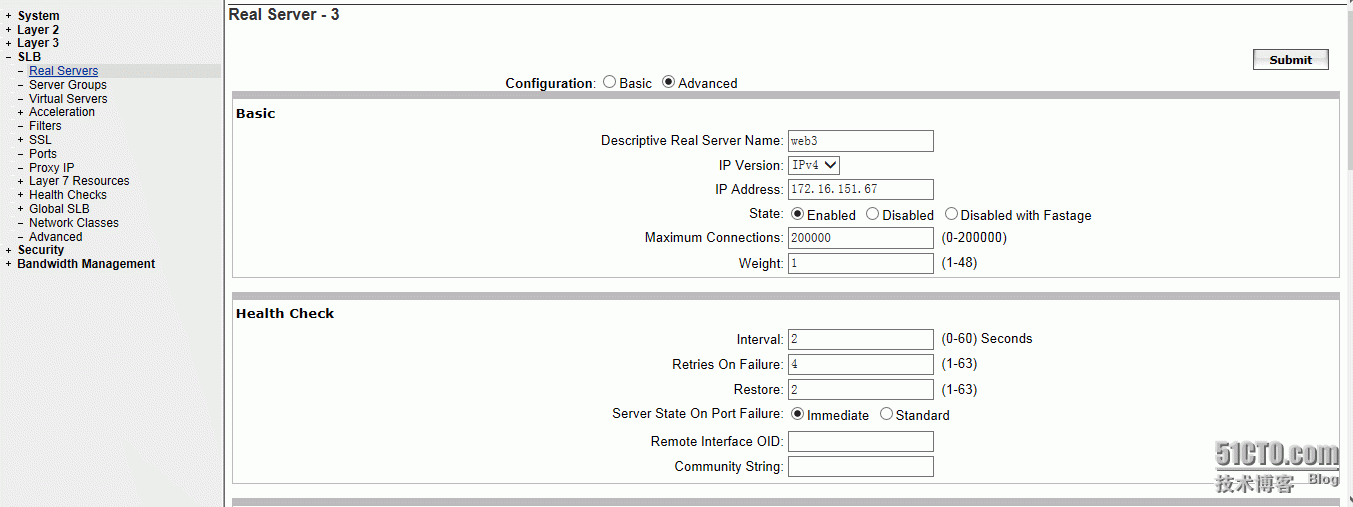Open the Real Servers link
This screenshot has height=507, width=1353.
click(64, 71)
